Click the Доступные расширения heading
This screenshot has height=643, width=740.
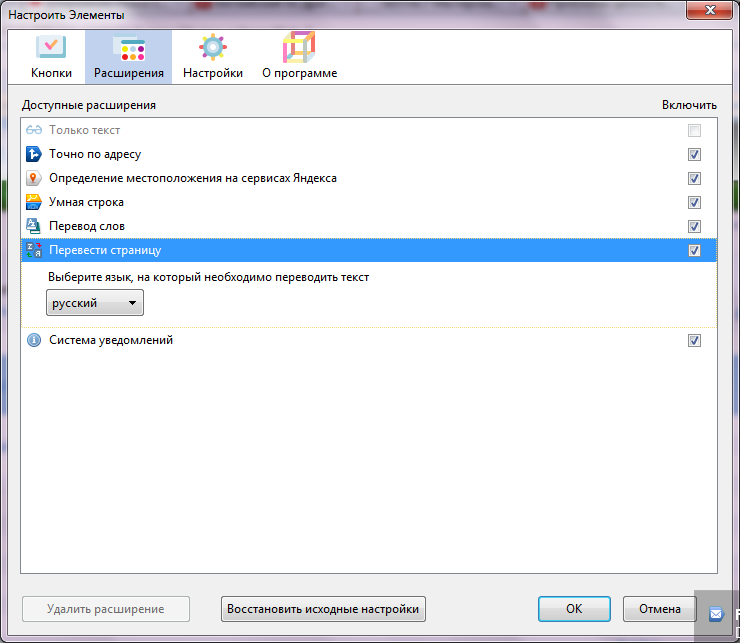pyautogui.click(x=89, y=105)
